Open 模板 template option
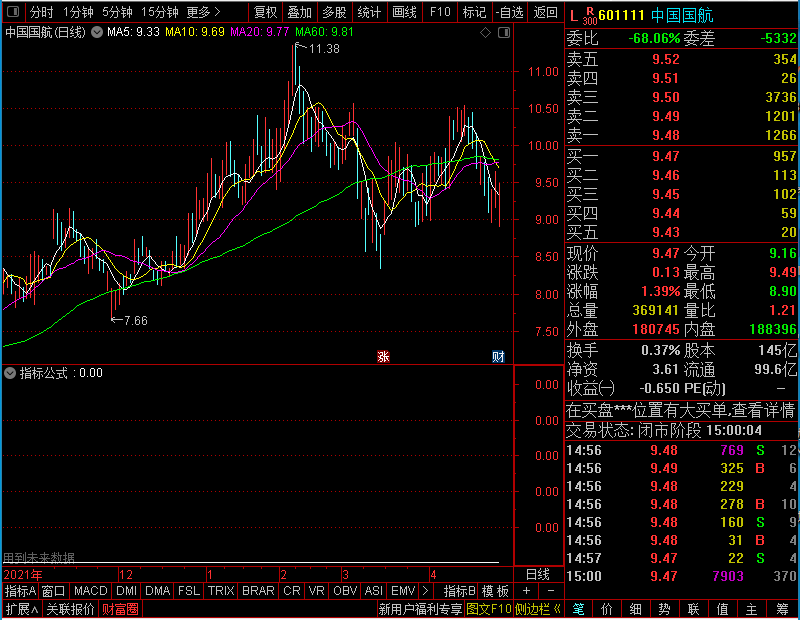Screen dimensions: 800x620 (x=495, y=591)
